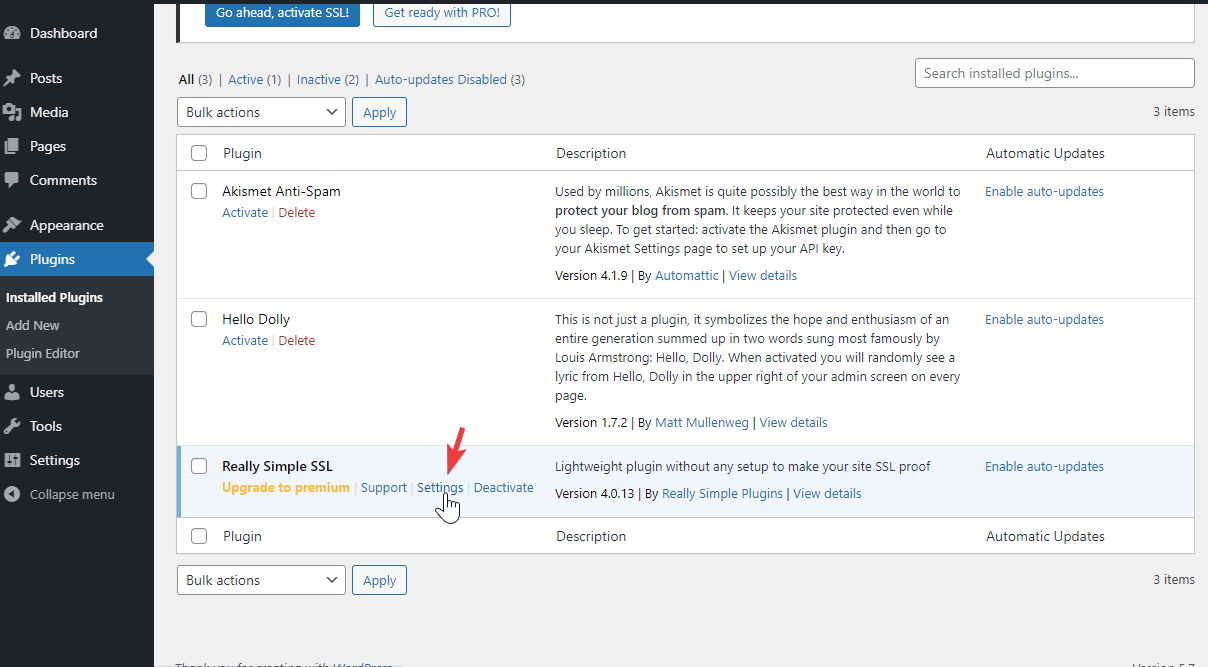
Task: Click the Media library icon
Action: (12, 112)
